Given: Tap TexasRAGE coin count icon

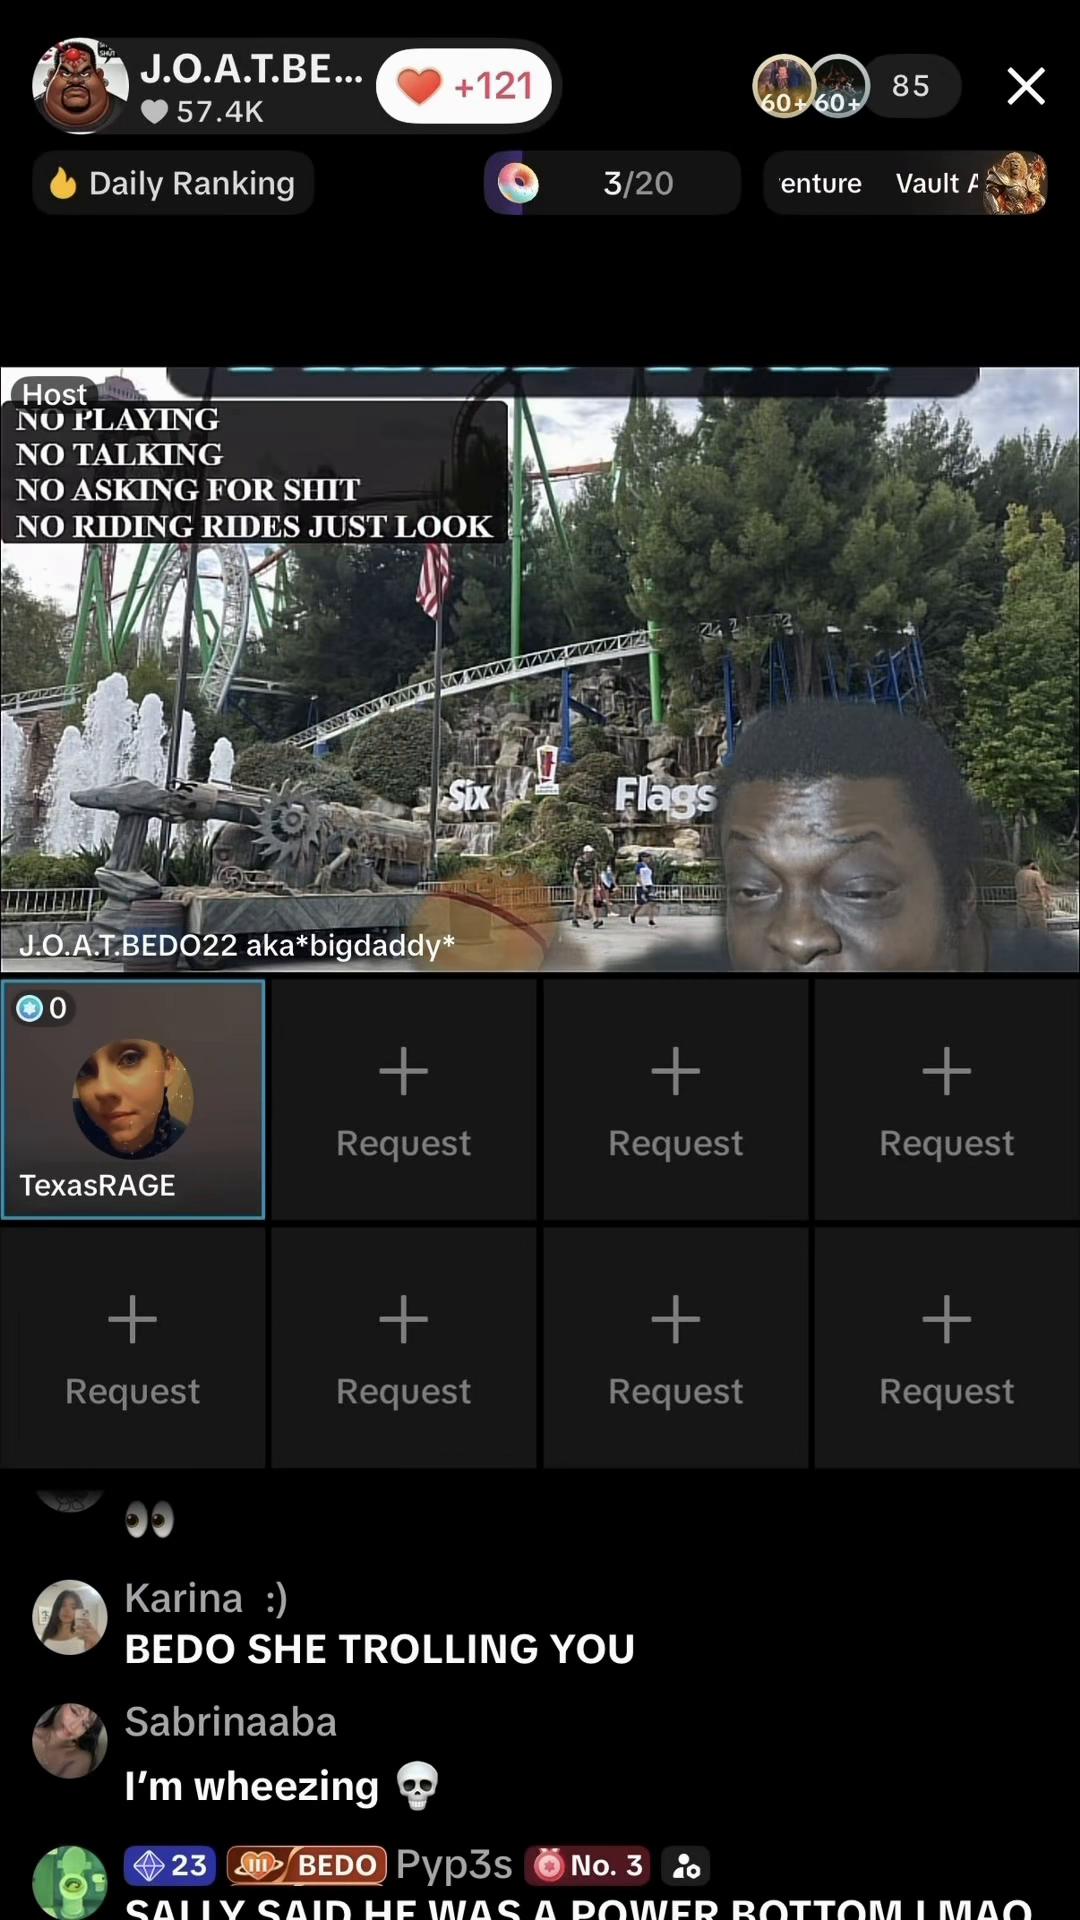Looking at the screenshot, I should (x=30, y=1008).
